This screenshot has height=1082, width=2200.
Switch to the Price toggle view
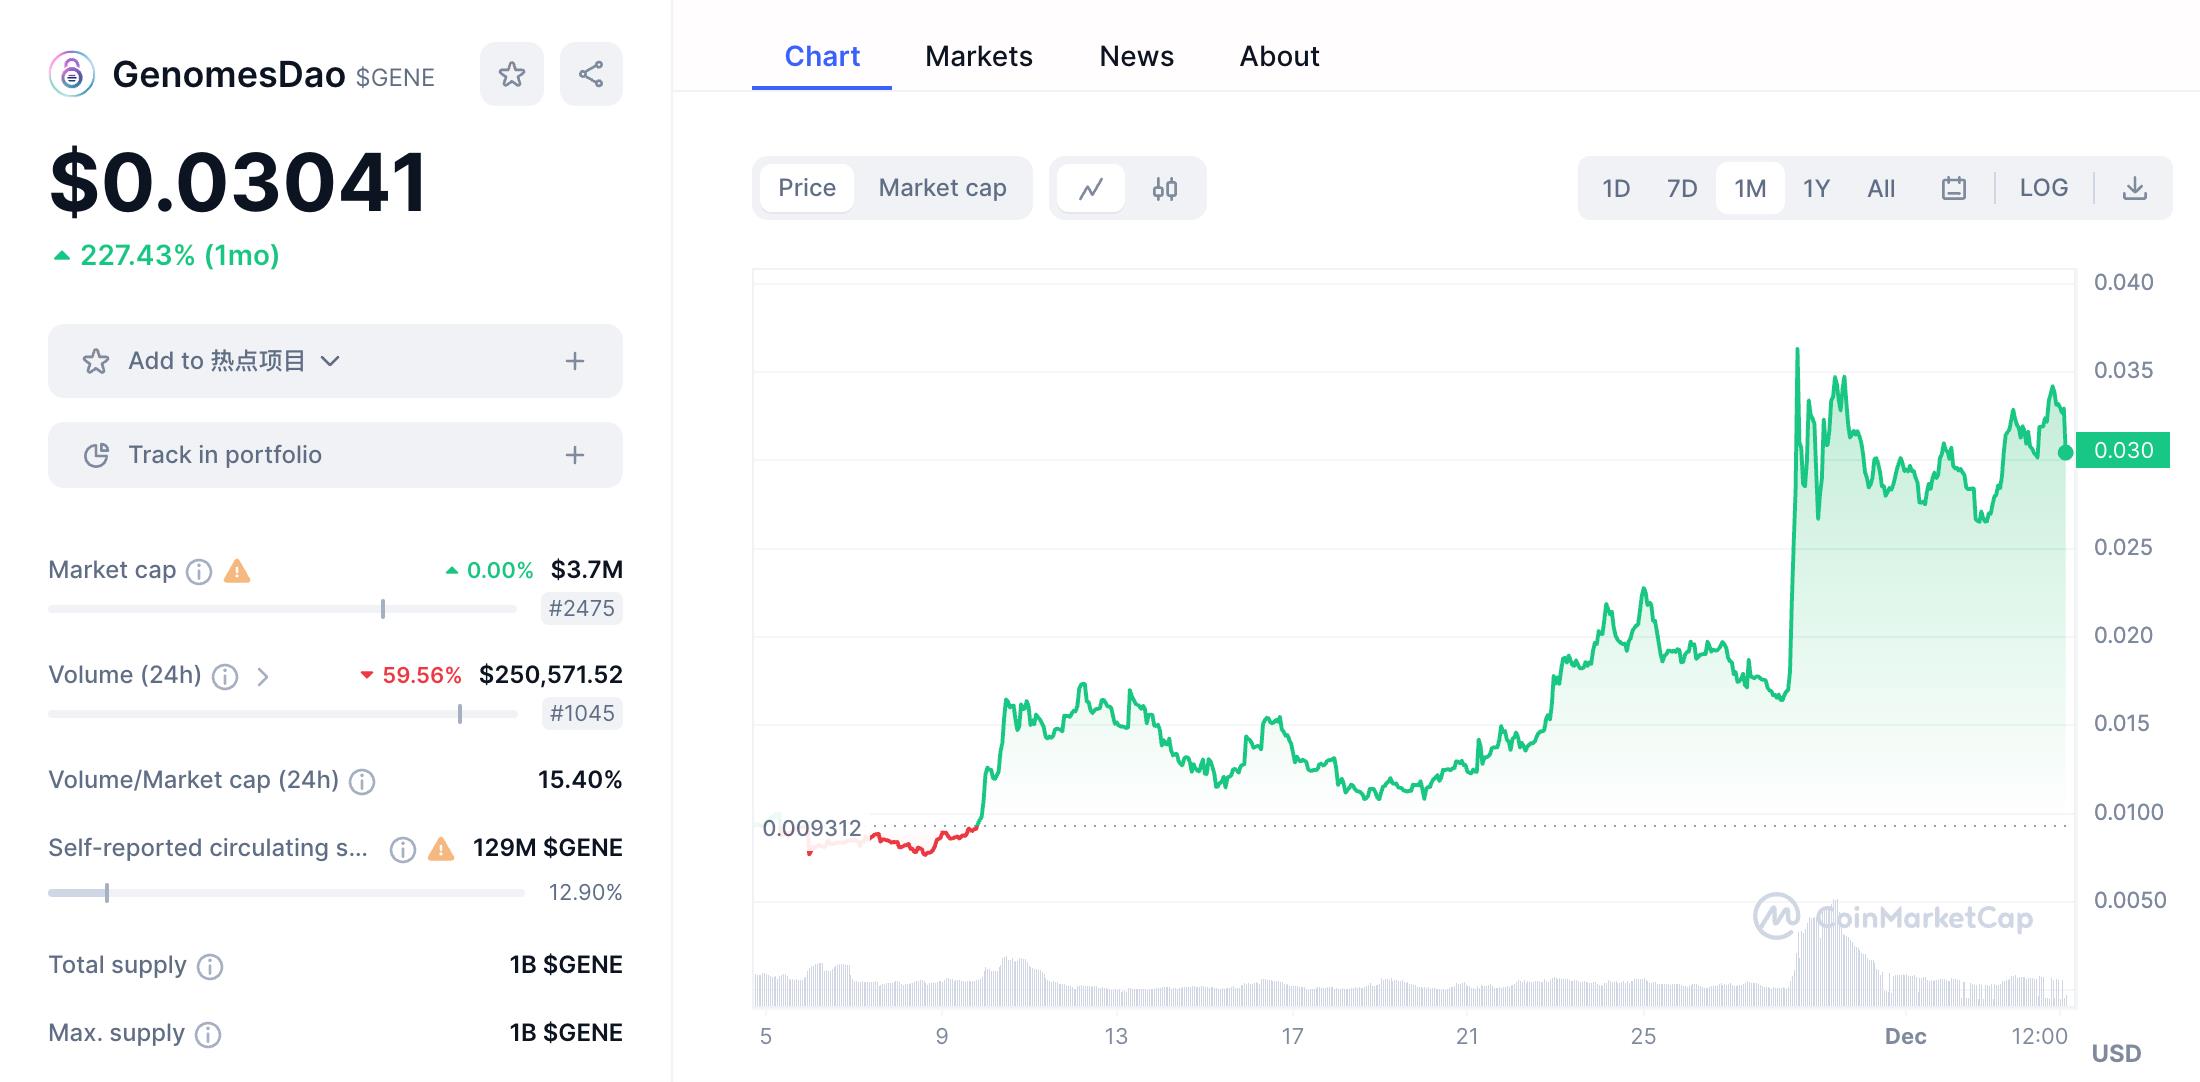[x=808, y=188]
